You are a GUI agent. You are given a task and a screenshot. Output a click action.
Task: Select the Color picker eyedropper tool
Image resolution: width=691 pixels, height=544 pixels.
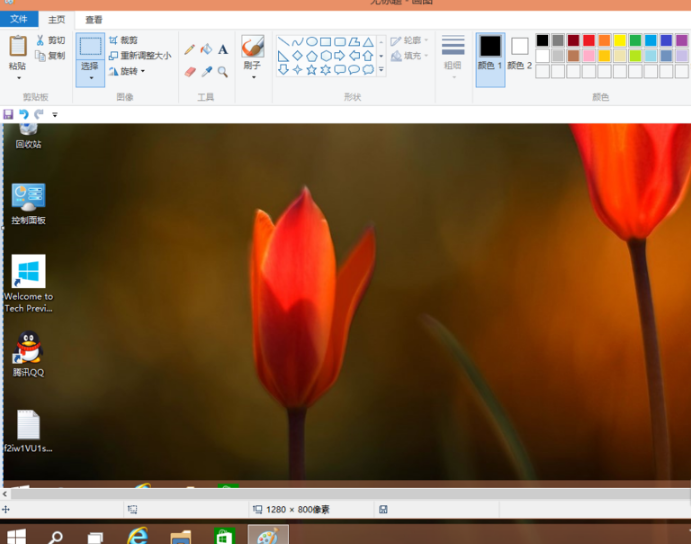206,72
